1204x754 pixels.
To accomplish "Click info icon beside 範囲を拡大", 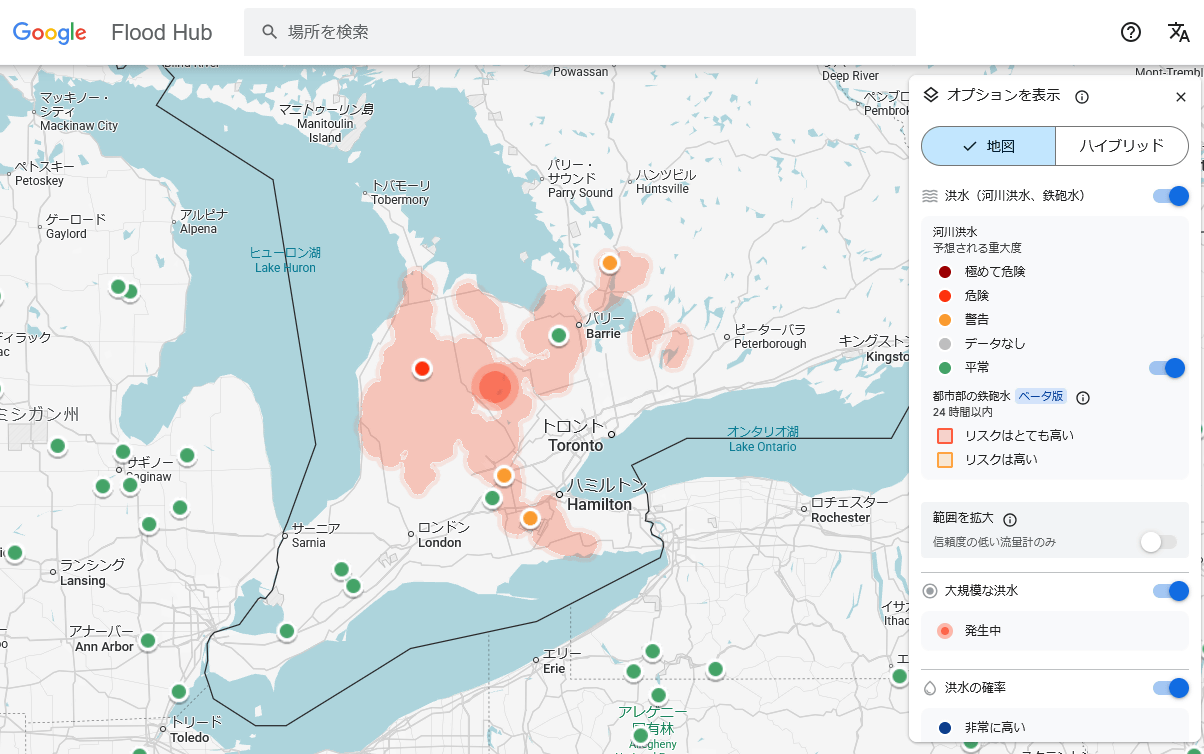I will (1010, 520).
